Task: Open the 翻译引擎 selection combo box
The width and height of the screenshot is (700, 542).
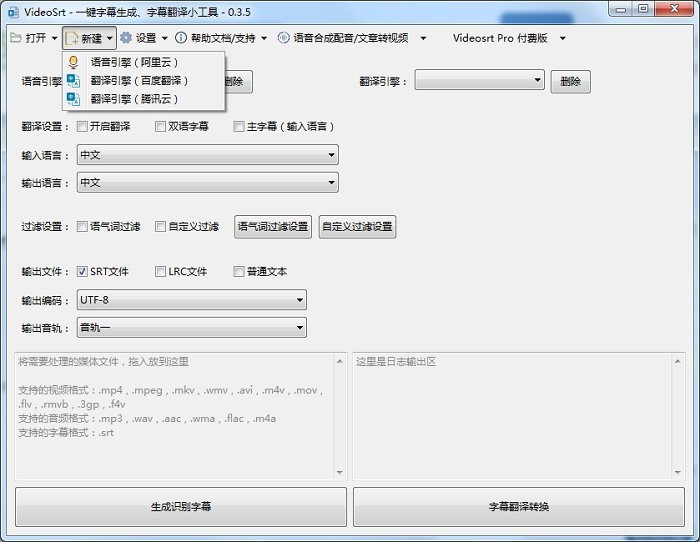Action: (479, 80)
